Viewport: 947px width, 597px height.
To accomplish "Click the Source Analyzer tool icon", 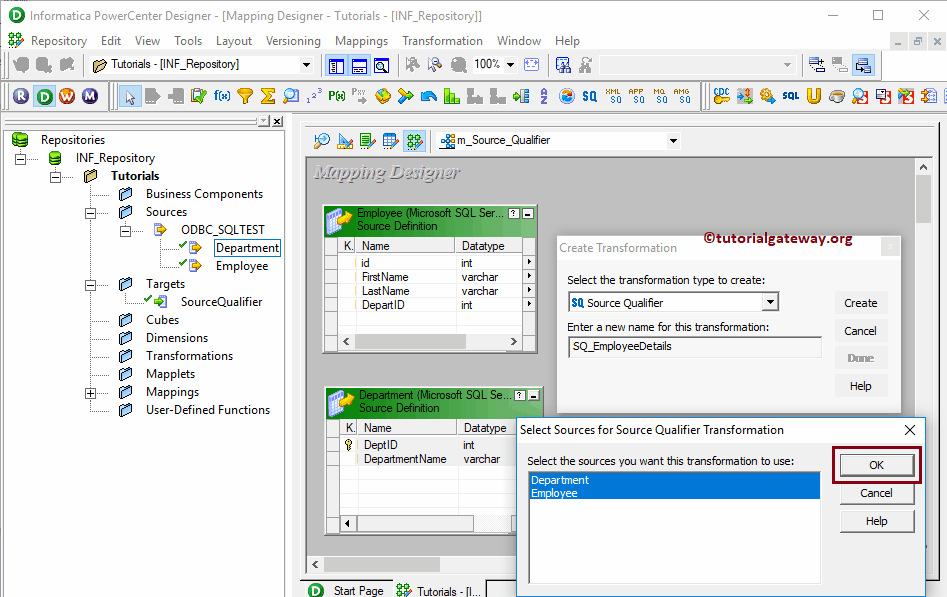I will (x=321, y=141).
